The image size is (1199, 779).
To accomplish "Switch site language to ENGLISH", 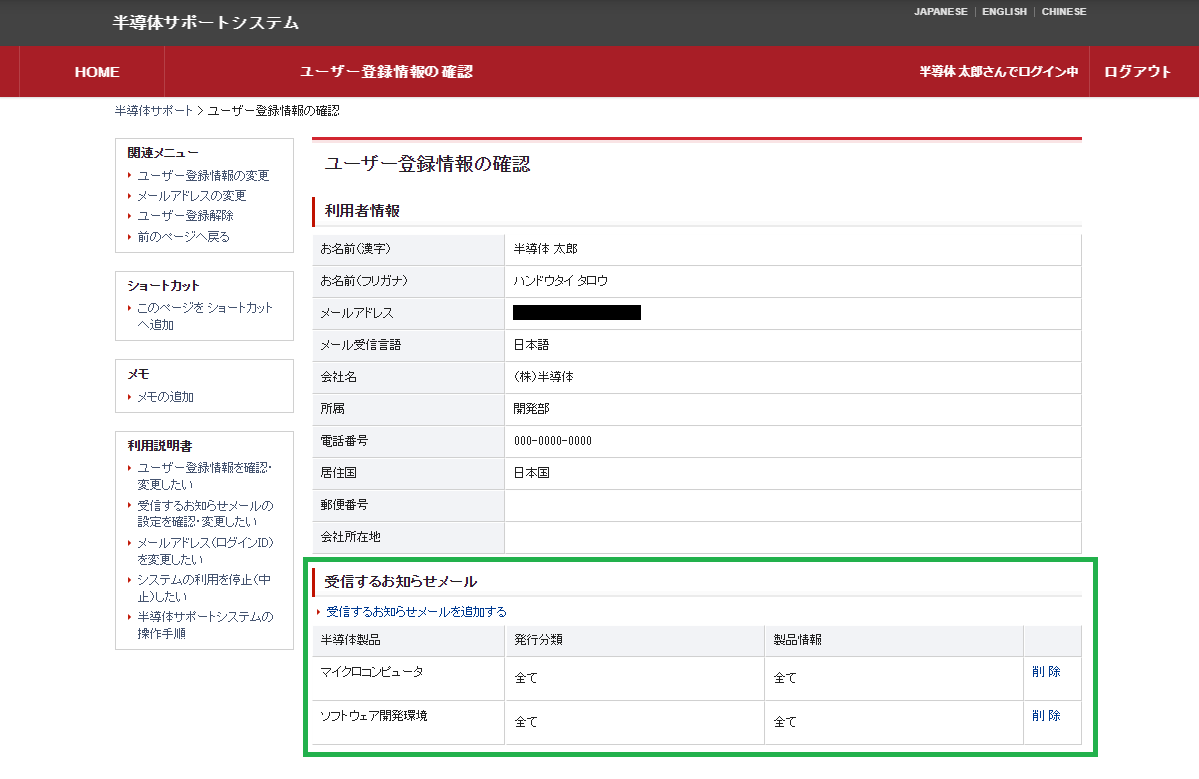I will coord(1004,11).
